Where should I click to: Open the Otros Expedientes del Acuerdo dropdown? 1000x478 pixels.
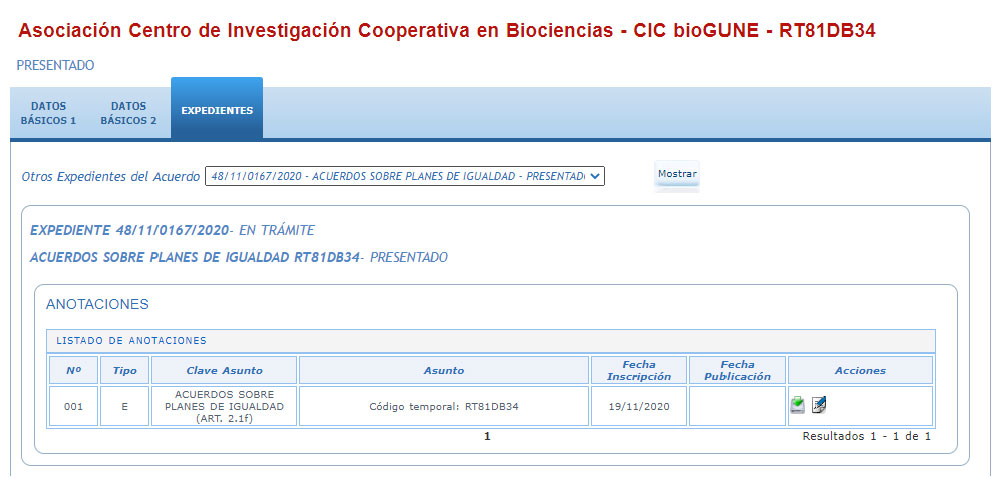coord(404,177)
